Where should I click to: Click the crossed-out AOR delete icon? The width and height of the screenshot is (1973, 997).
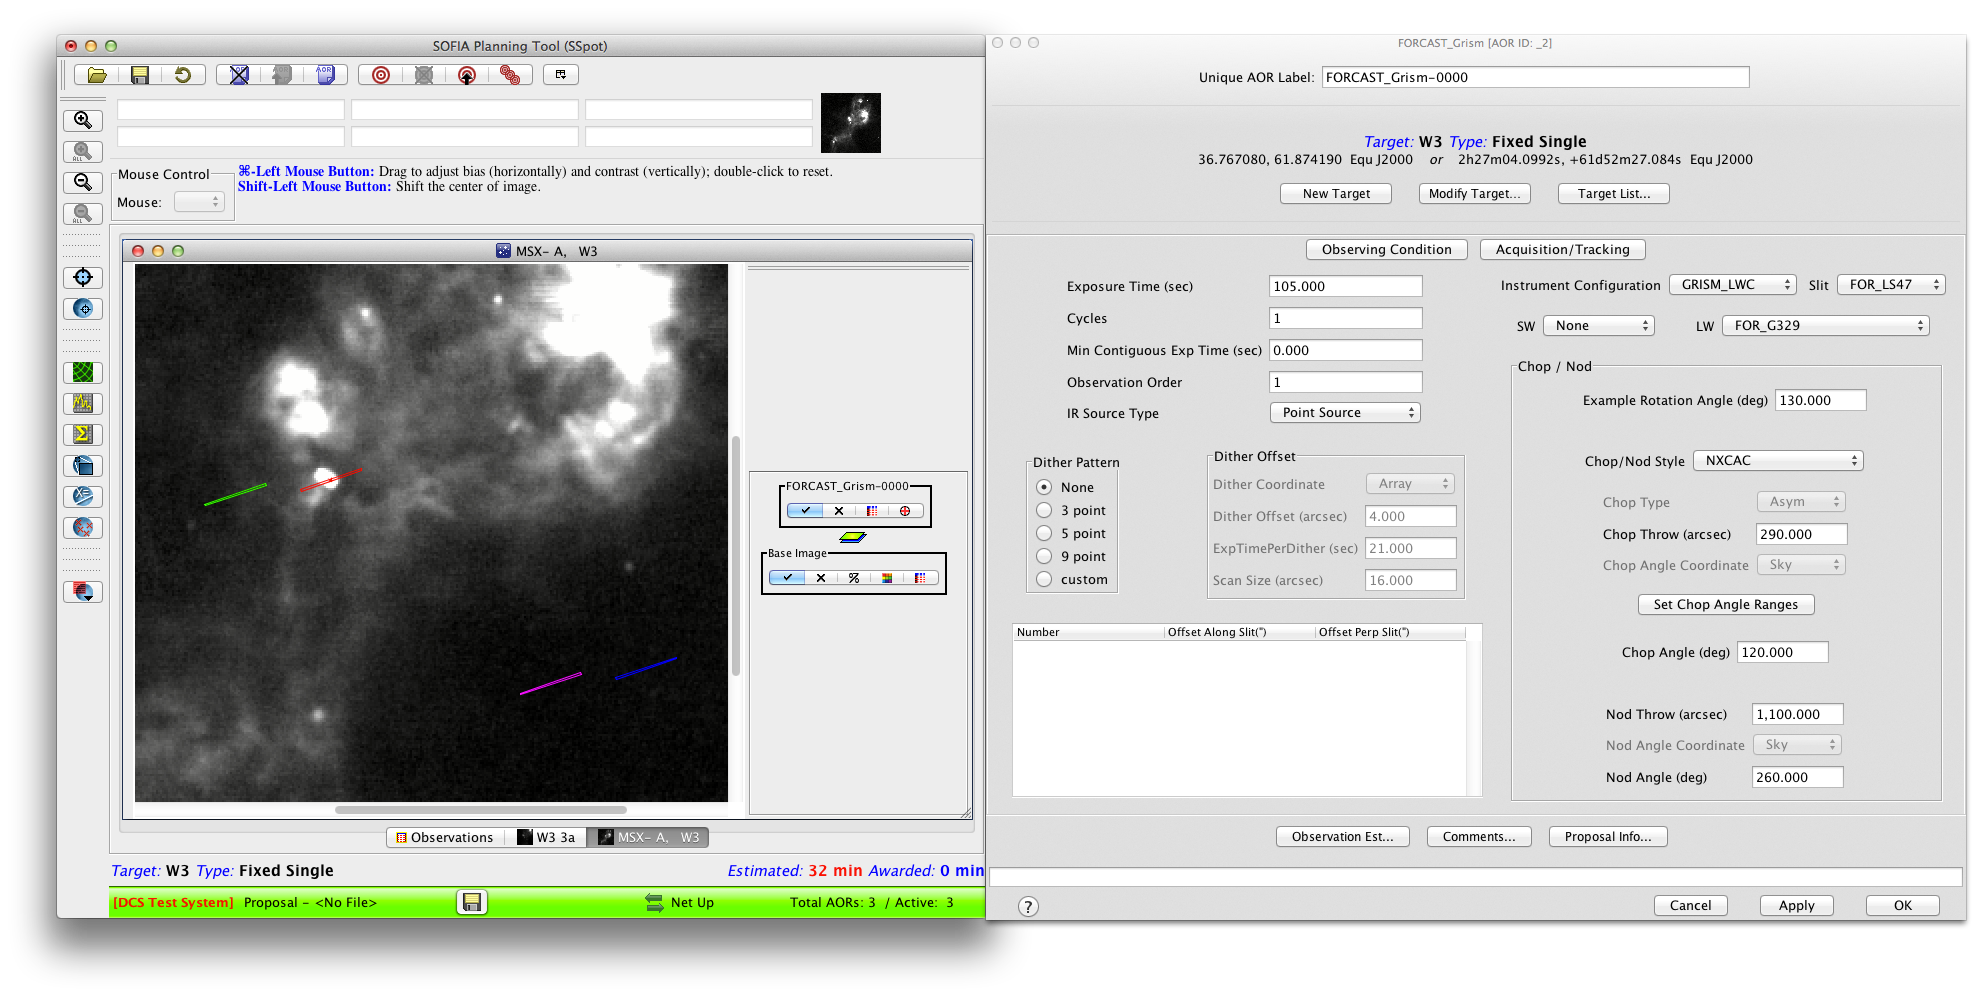click(239, 75)
